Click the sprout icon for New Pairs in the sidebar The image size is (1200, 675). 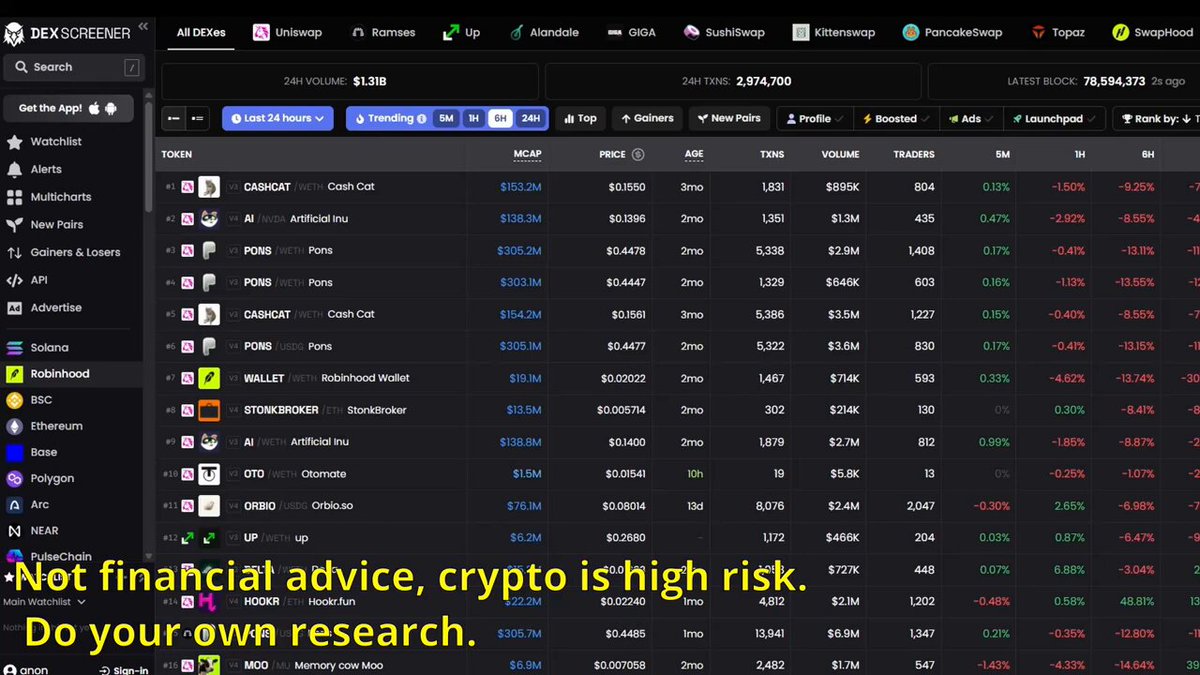click(14, 225)
